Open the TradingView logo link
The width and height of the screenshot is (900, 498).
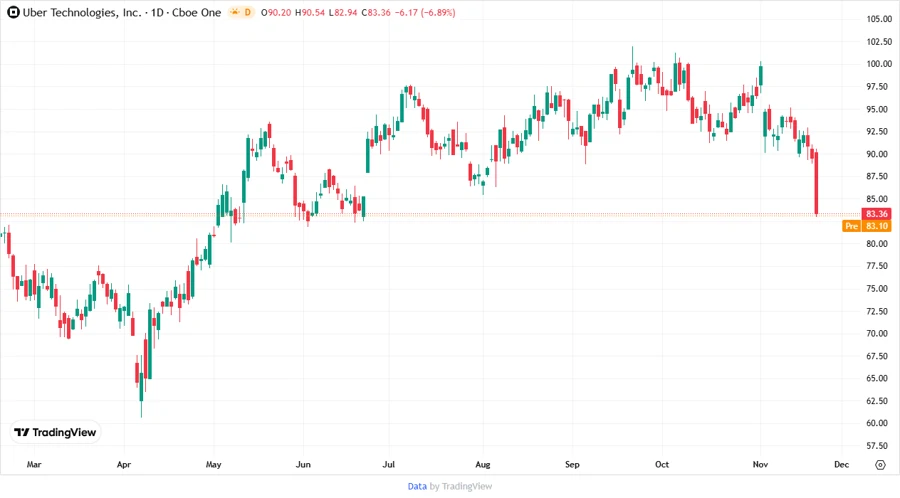56,432
